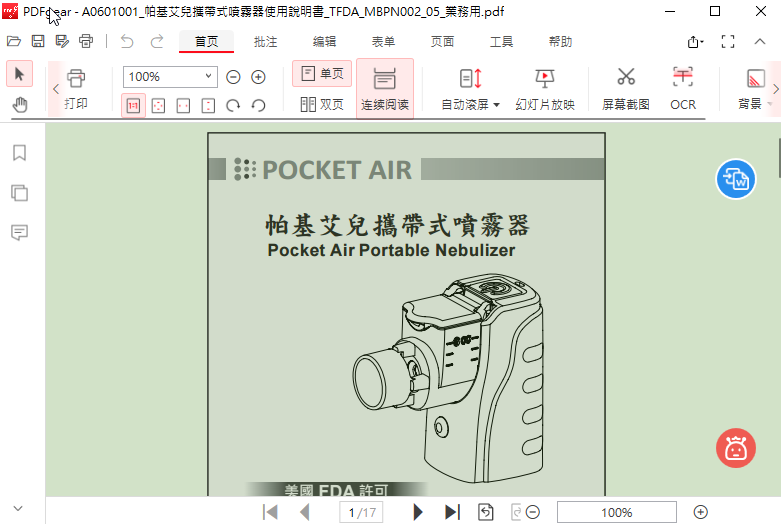Viewport: 781px width, 524px height.
Task: Expand sidebar with bottom chevron
Action: (18, 509)
